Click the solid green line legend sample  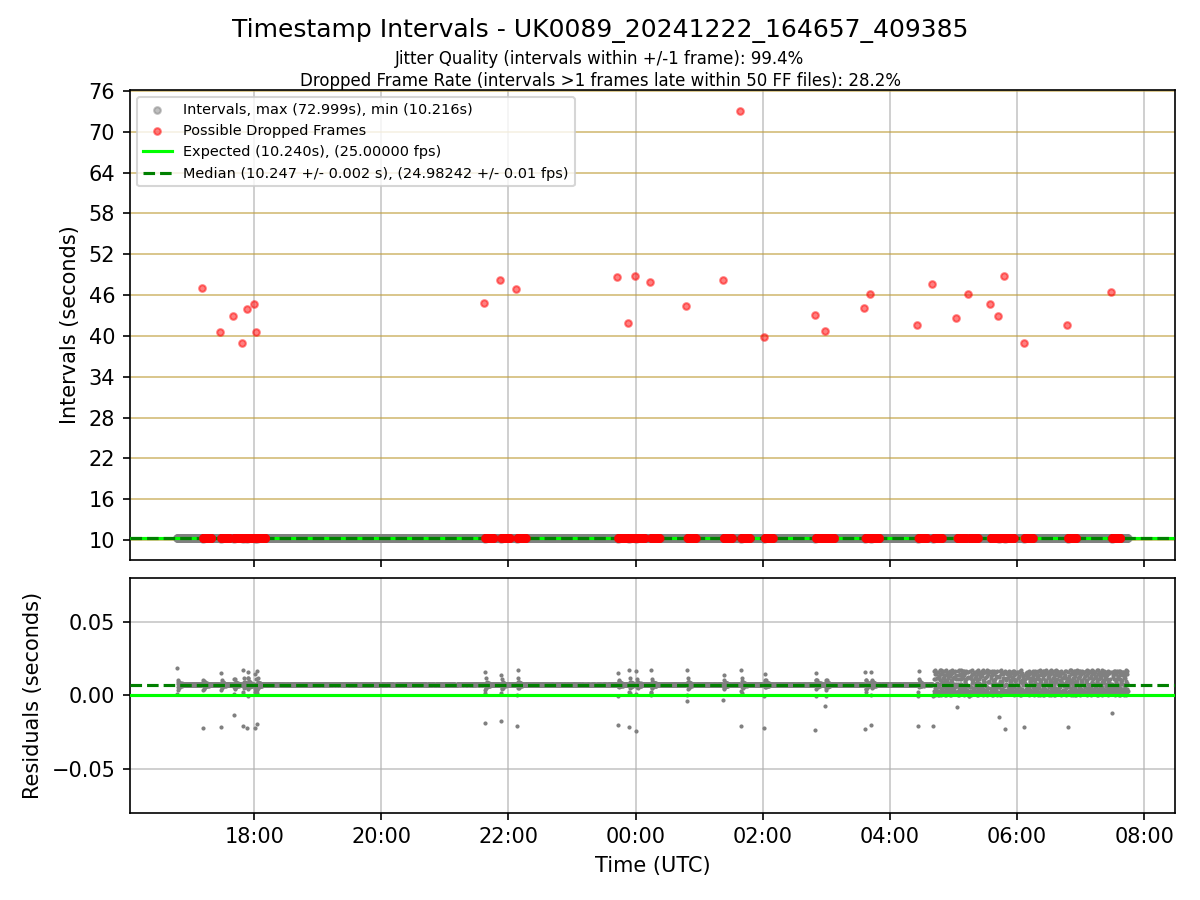click(x=157, y=151)
